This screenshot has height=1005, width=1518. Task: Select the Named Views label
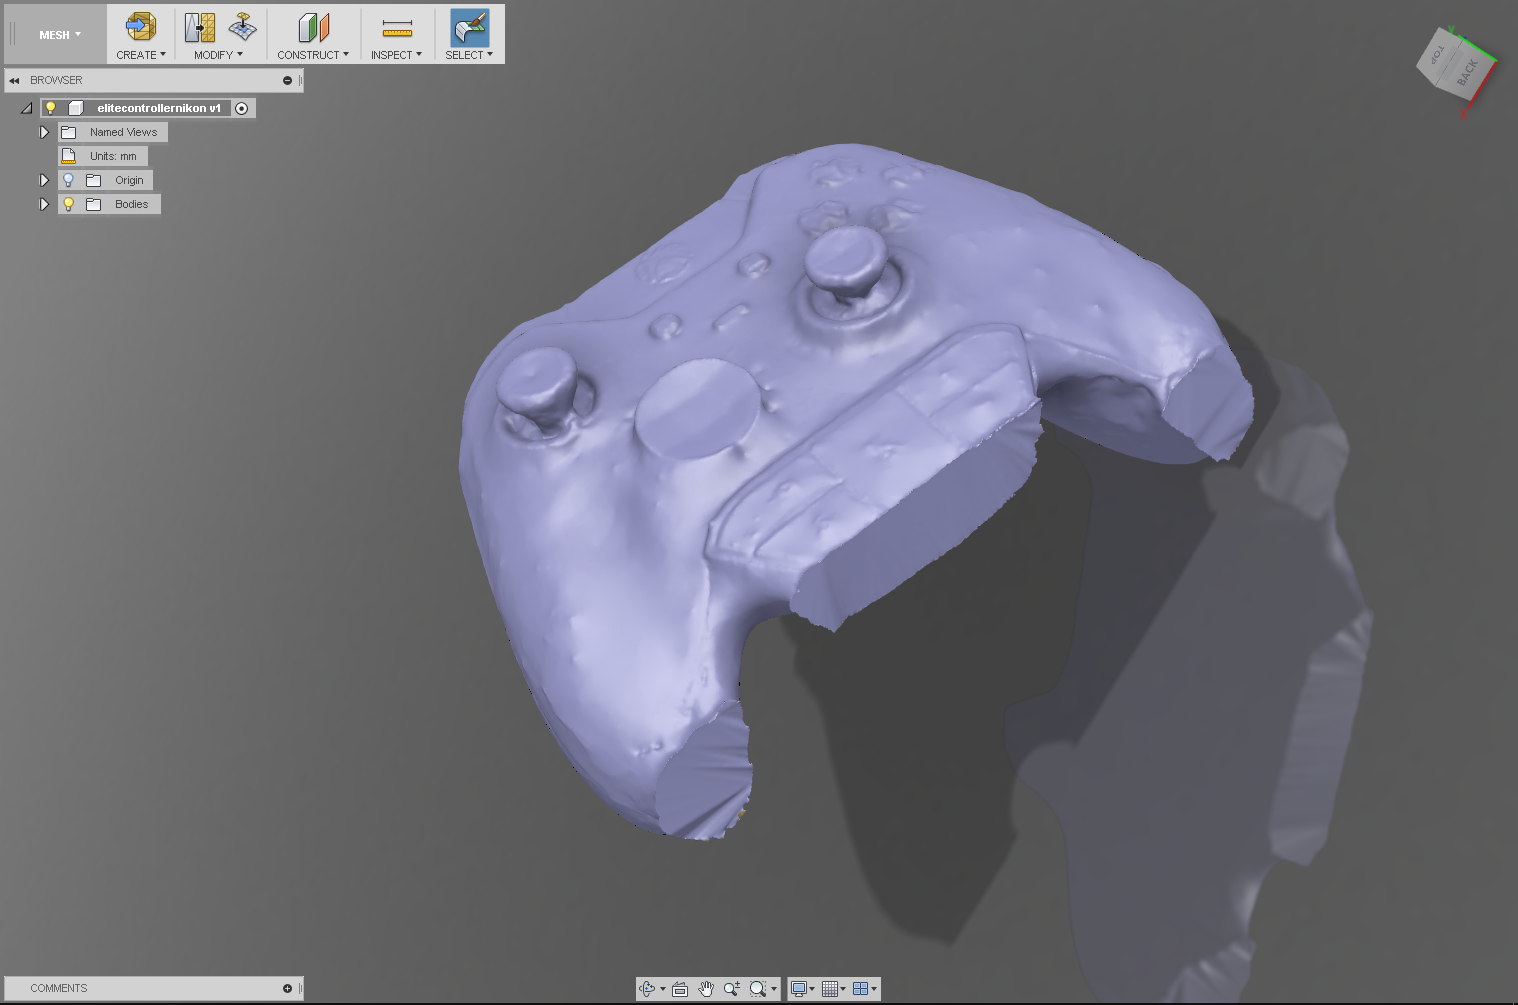123,132
